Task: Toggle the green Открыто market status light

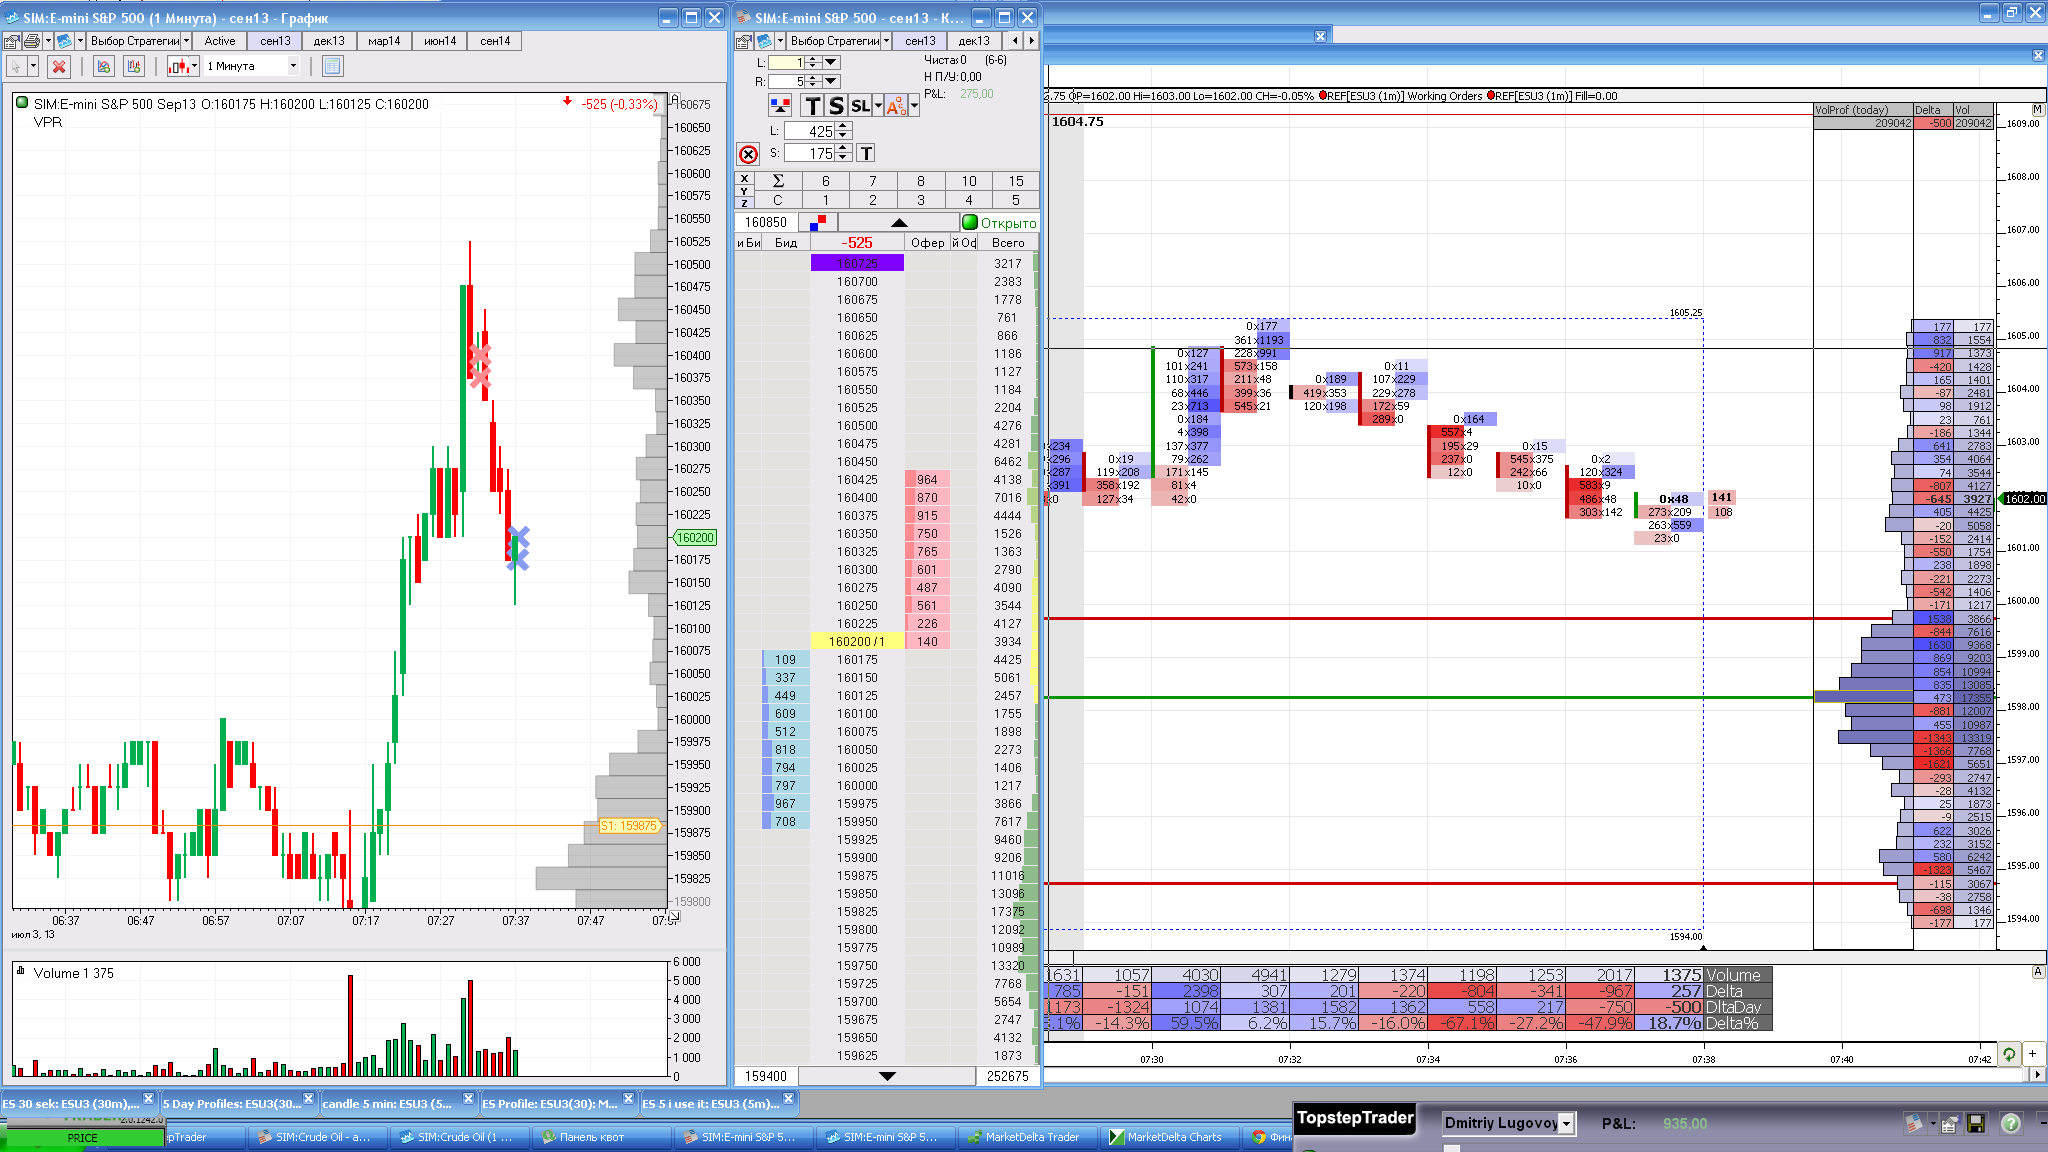Action: pyautogui.click(x=969, y=222)
